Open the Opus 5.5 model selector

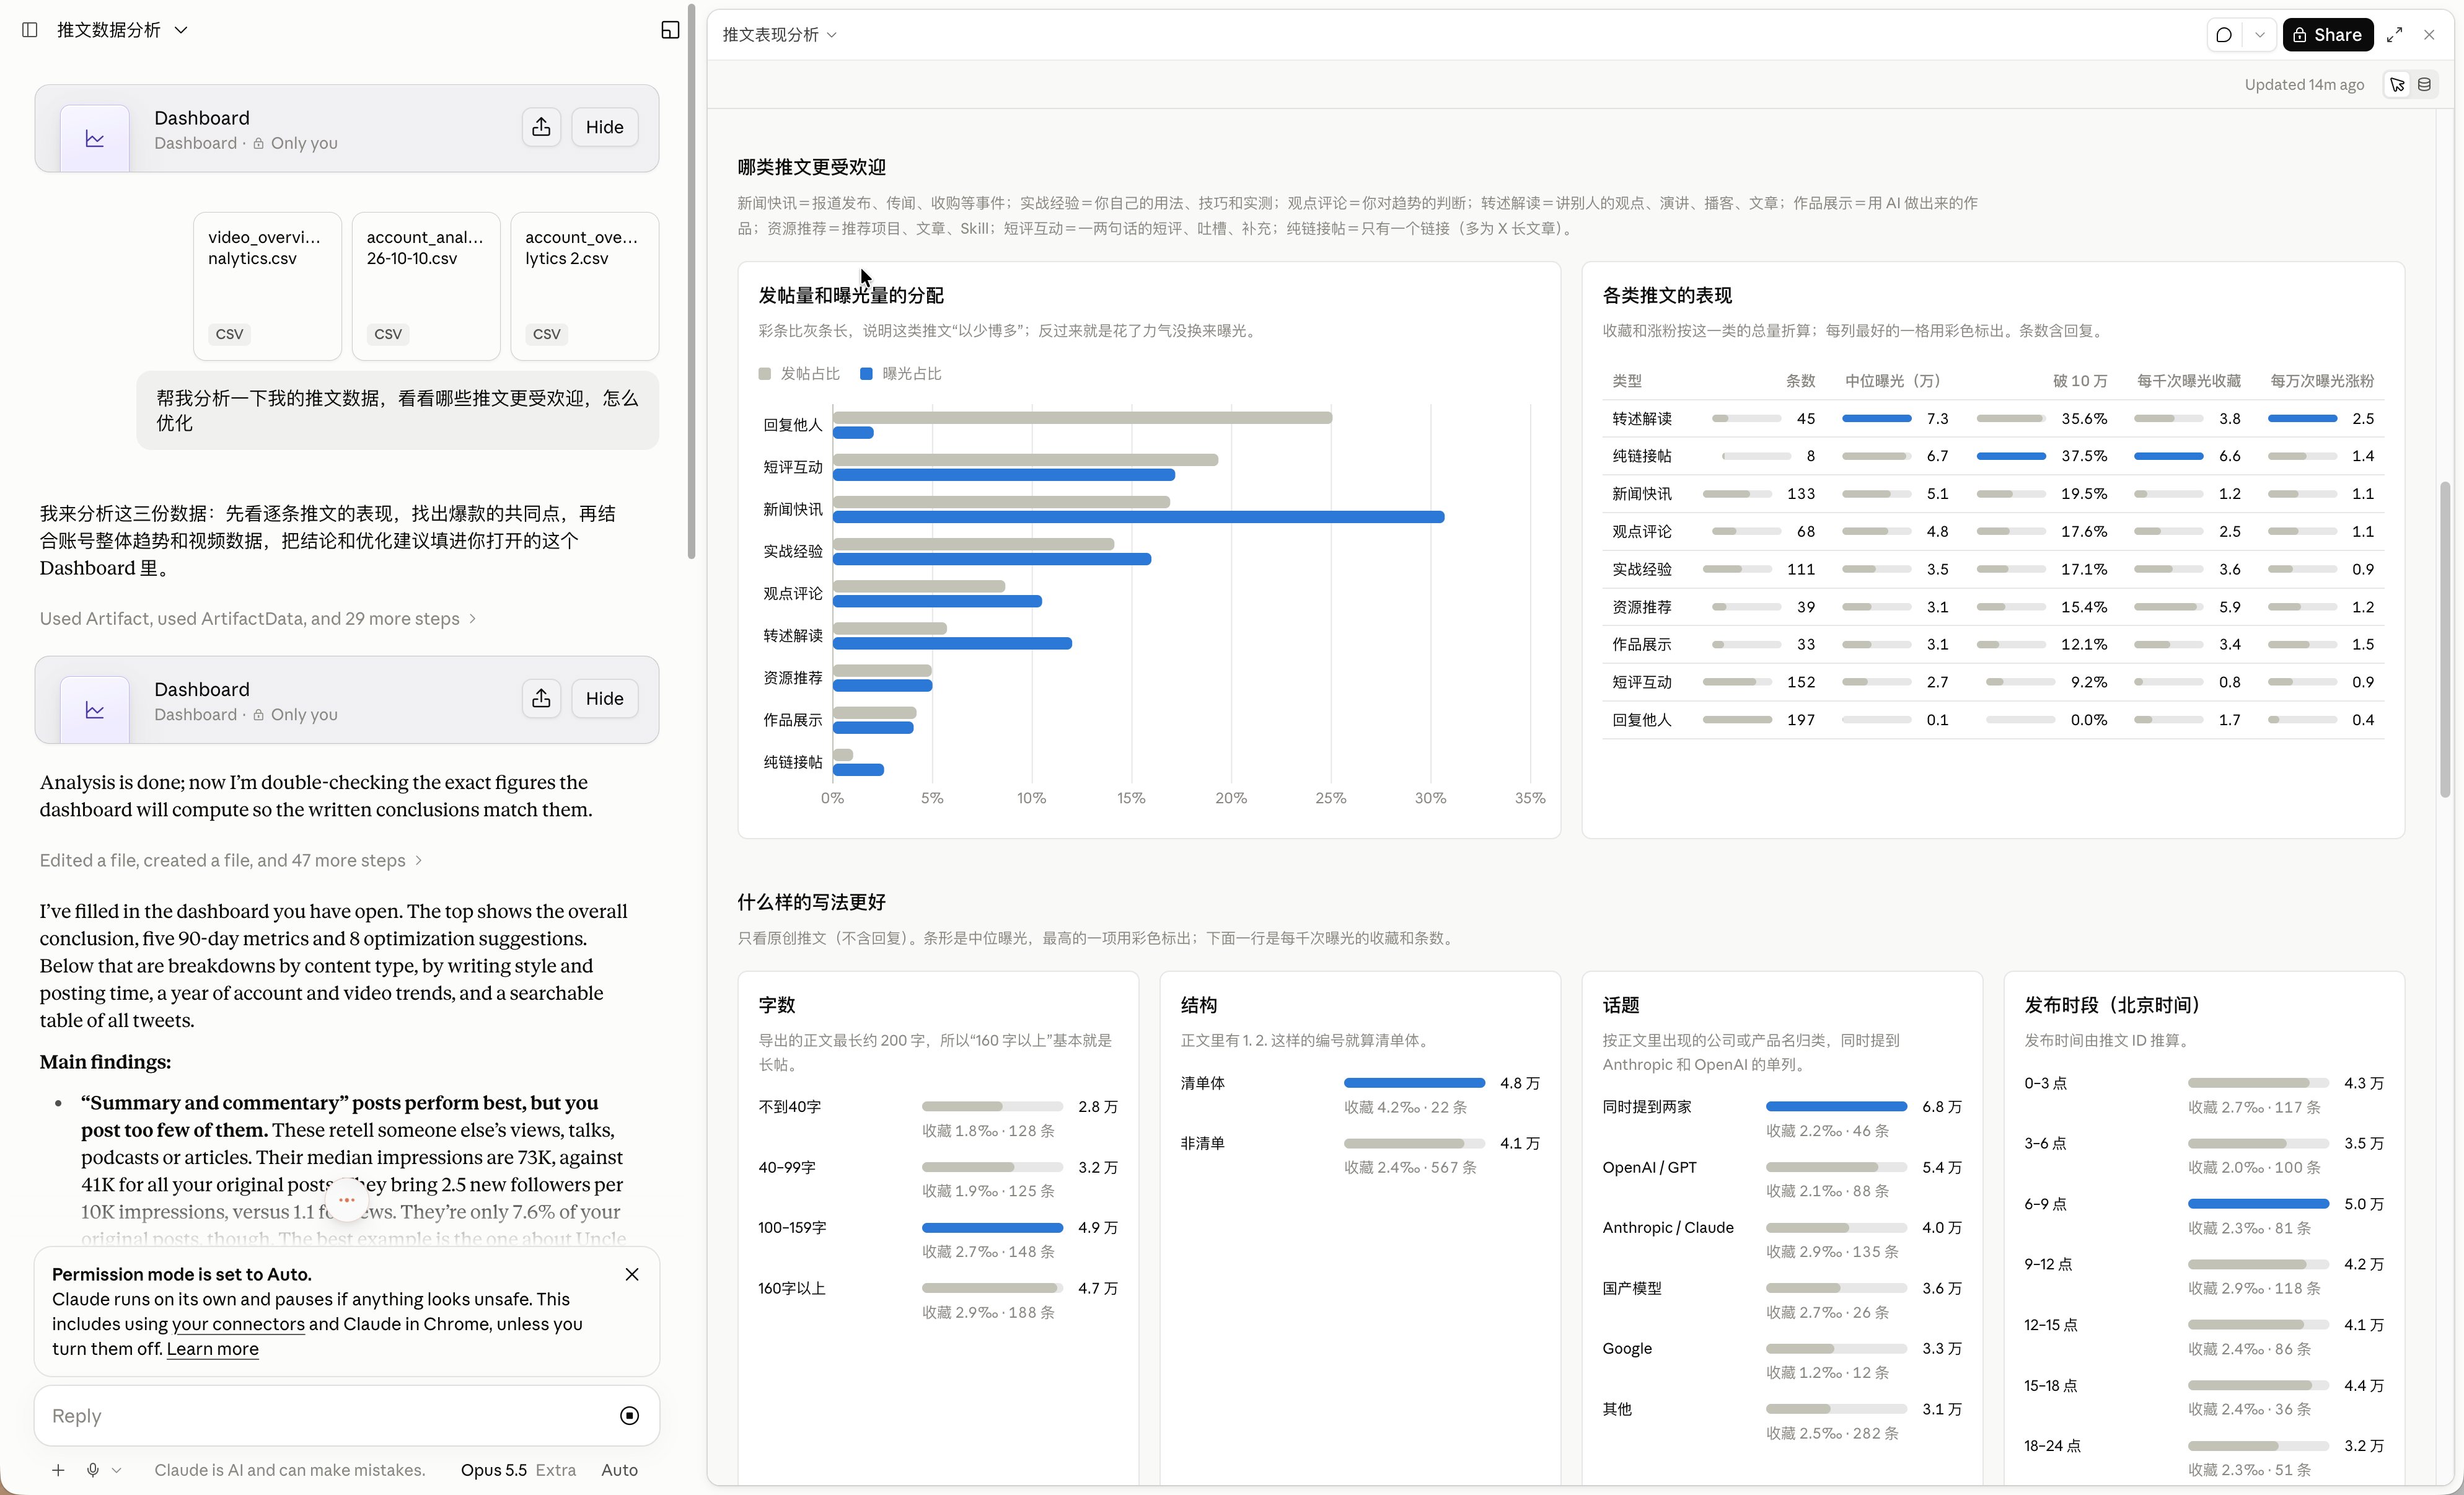[494, 1470]
